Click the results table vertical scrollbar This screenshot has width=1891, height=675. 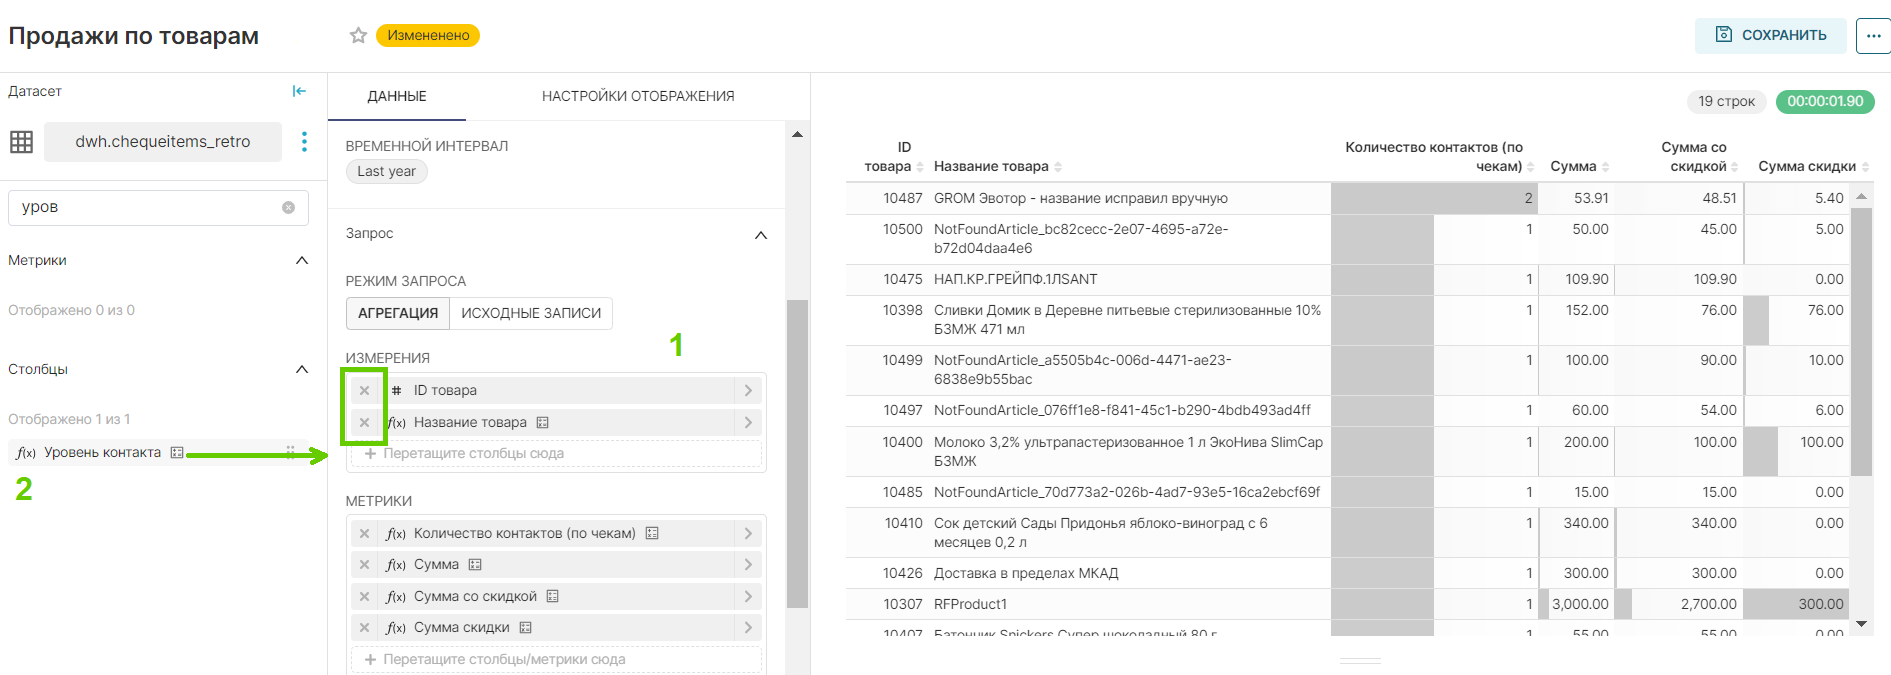pyautogui.click(x=1861, y=340)
